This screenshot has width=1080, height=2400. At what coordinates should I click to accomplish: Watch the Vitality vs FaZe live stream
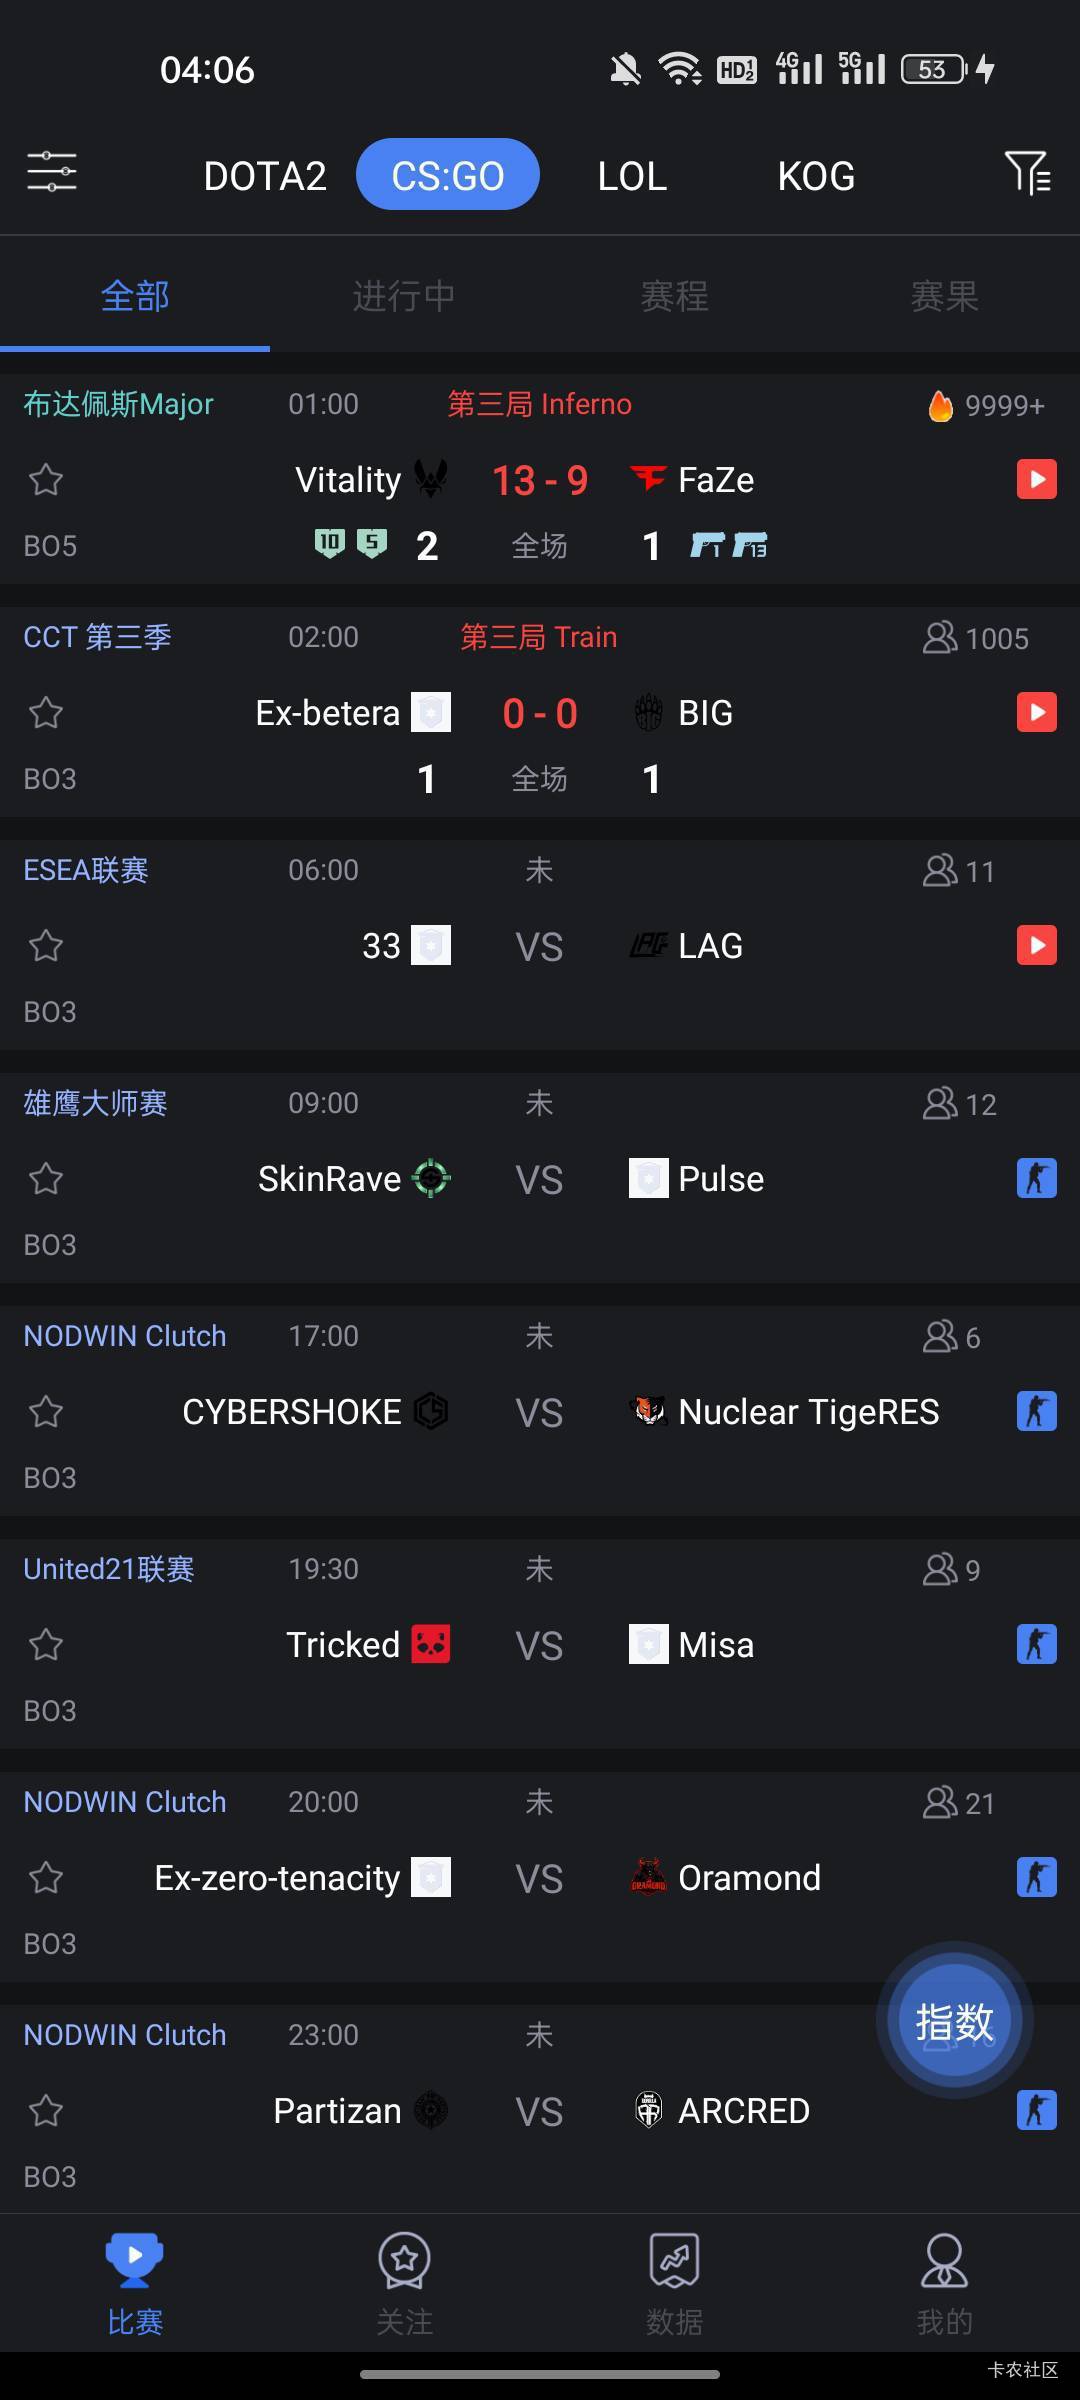pos(1036,480)
